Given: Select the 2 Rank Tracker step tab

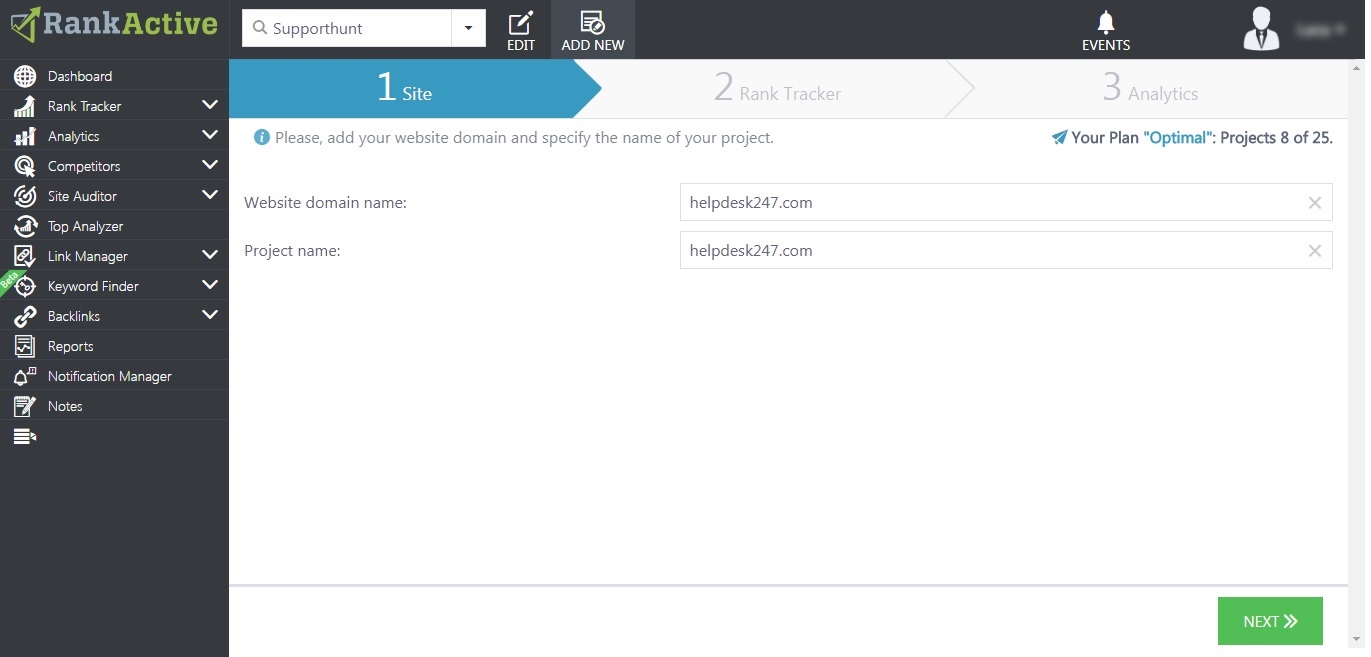Looking at the screenshot, I should [778, 89].
